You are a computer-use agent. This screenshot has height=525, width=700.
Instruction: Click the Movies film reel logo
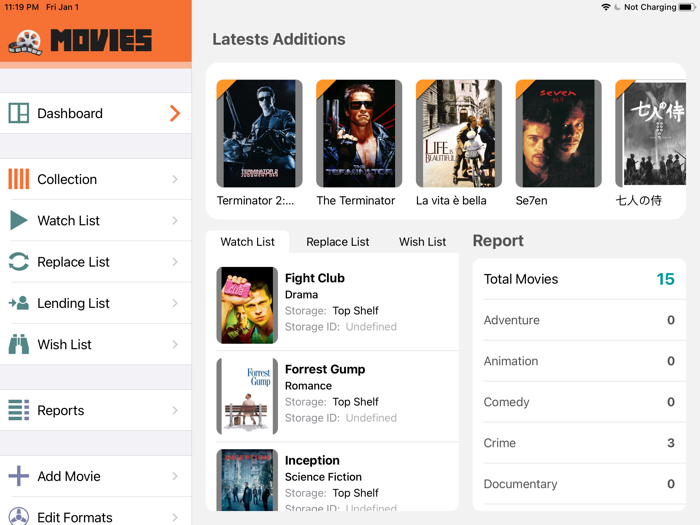(x=26, y=42)
